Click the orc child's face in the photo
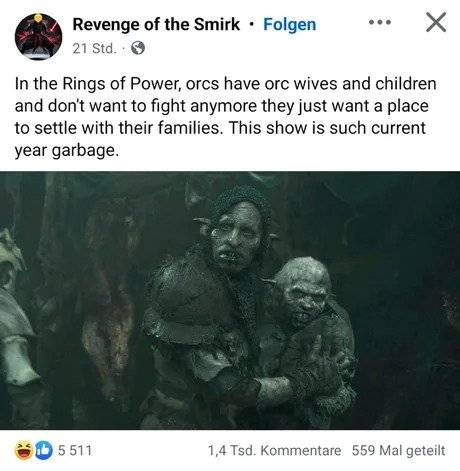Image resolution: width=460 pixels, height=471 pixels. pos(305,298)
